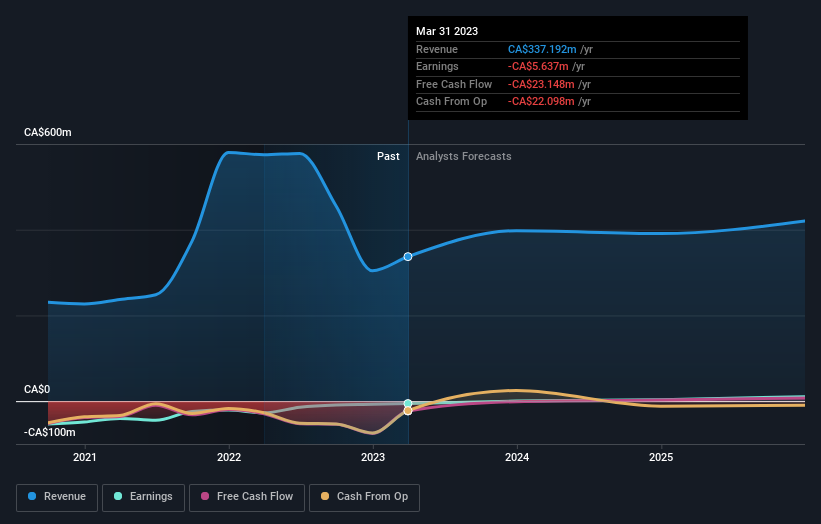The height and width of the screenshot is (524, 821).
Task: Click the 2023 x-axis label
Action: [373, 457]
